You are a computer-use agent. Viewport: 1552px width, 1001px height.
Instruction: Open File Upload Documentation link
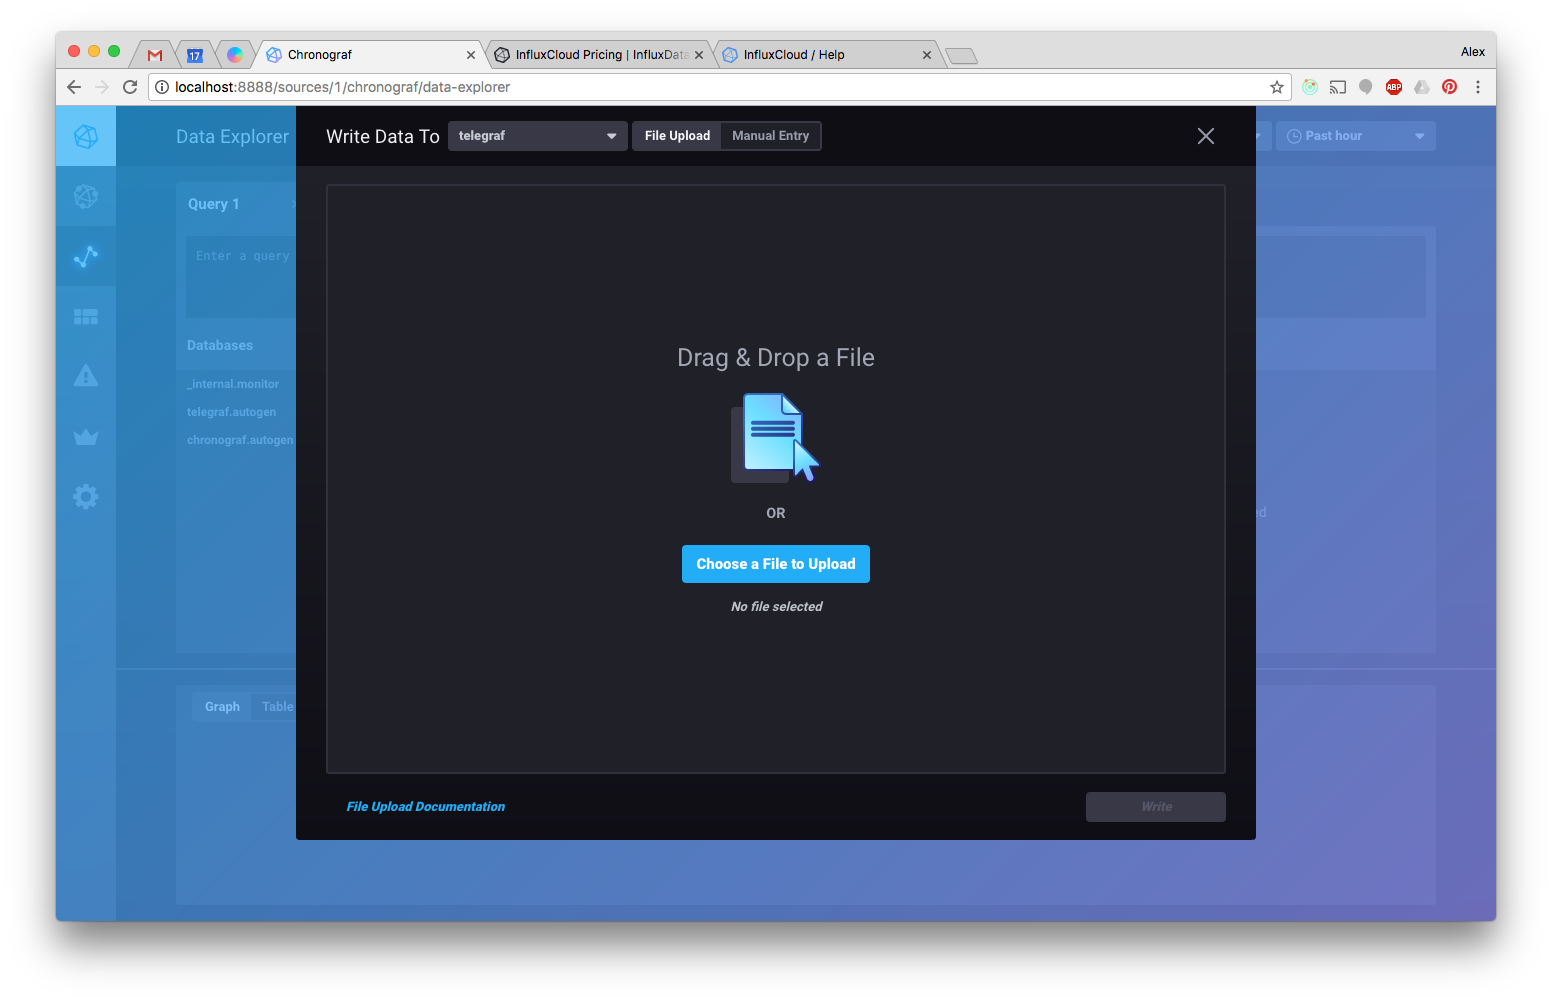pyautogui.click(x=426, y=807)
